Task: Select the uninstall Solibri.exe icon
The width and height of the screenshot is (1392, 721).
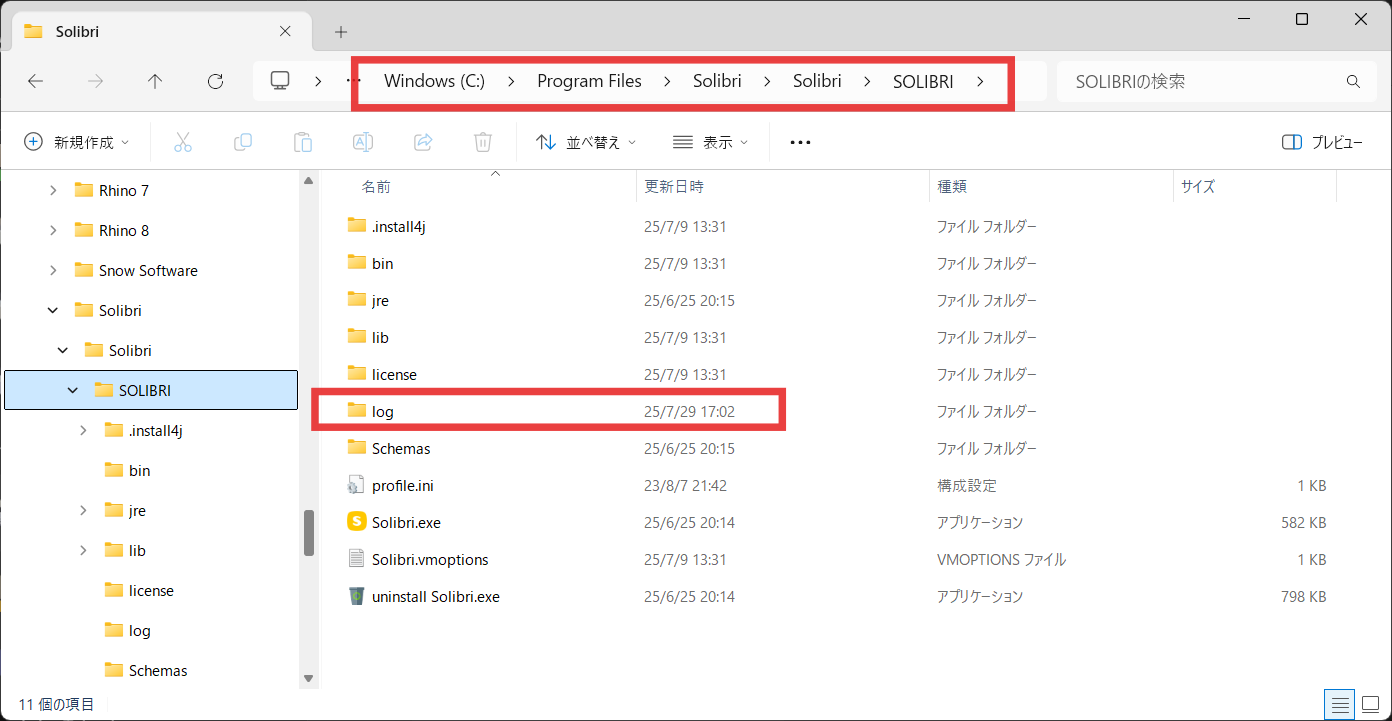Action: pyautogui.click(x=357, y=596)
